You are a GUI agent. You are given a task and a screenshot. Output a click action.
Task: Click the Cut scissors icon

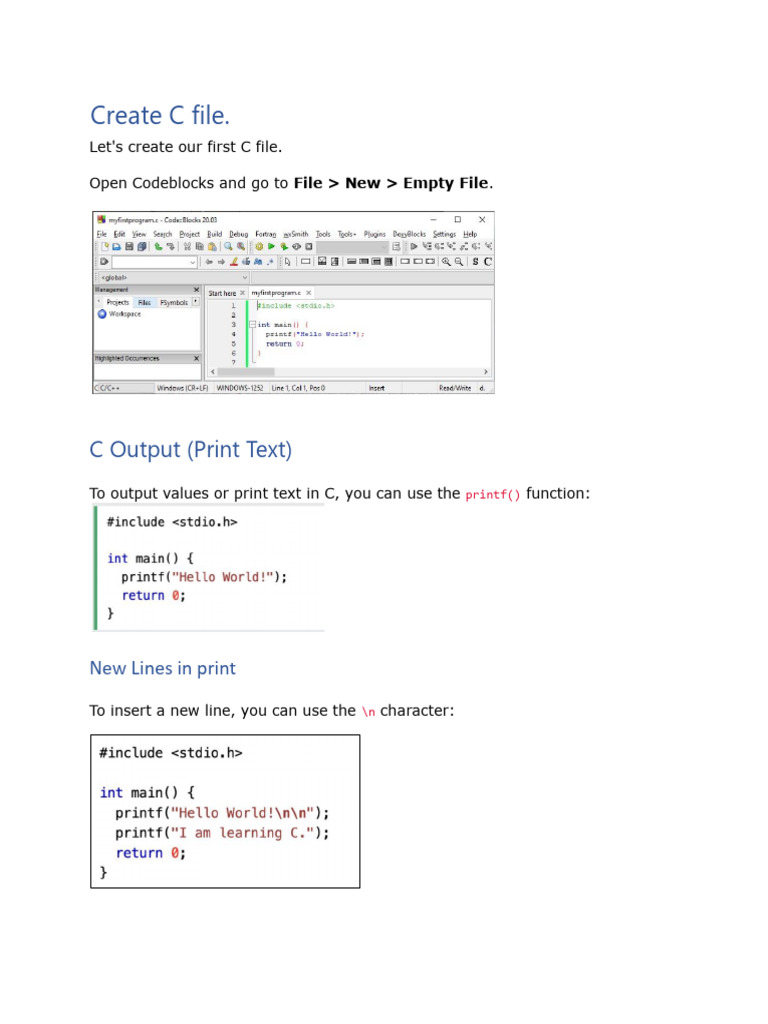pos(187,247)
